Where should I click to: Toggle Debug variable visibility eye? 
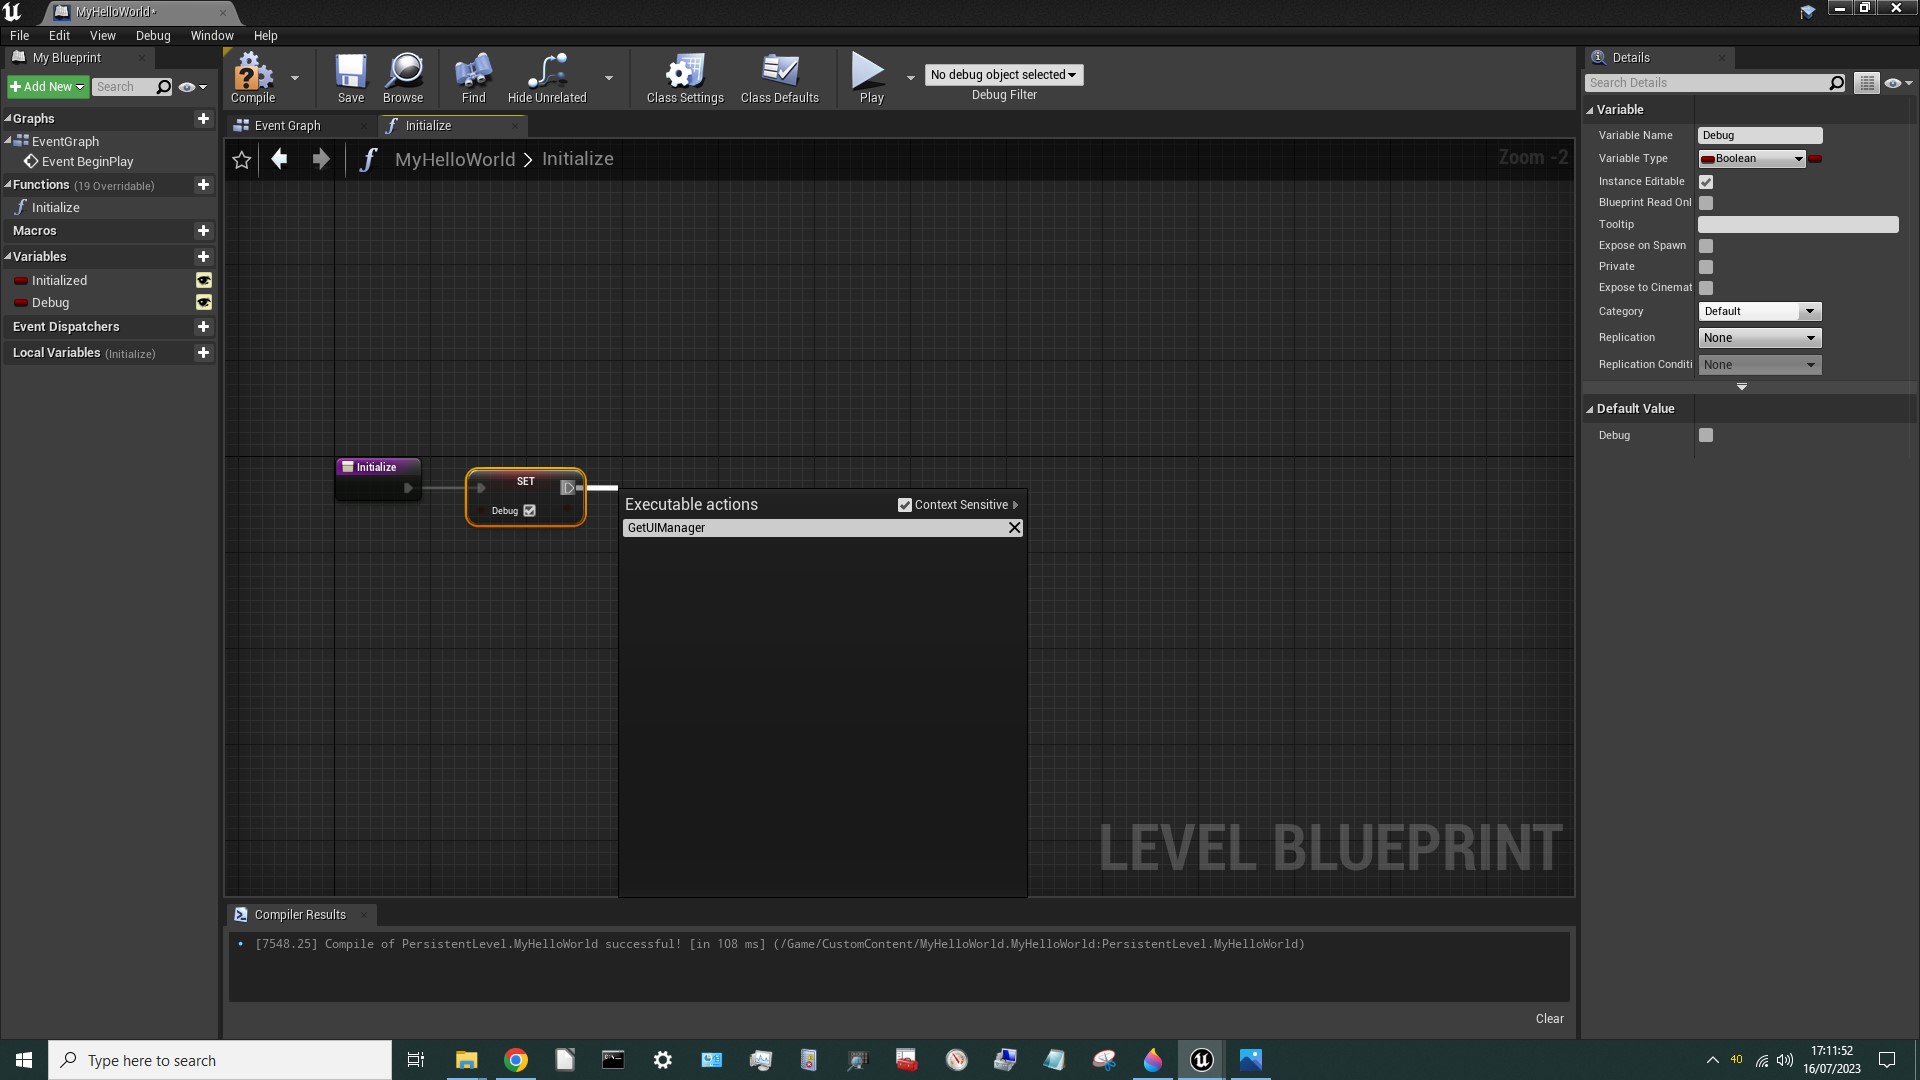coord(204,303)
